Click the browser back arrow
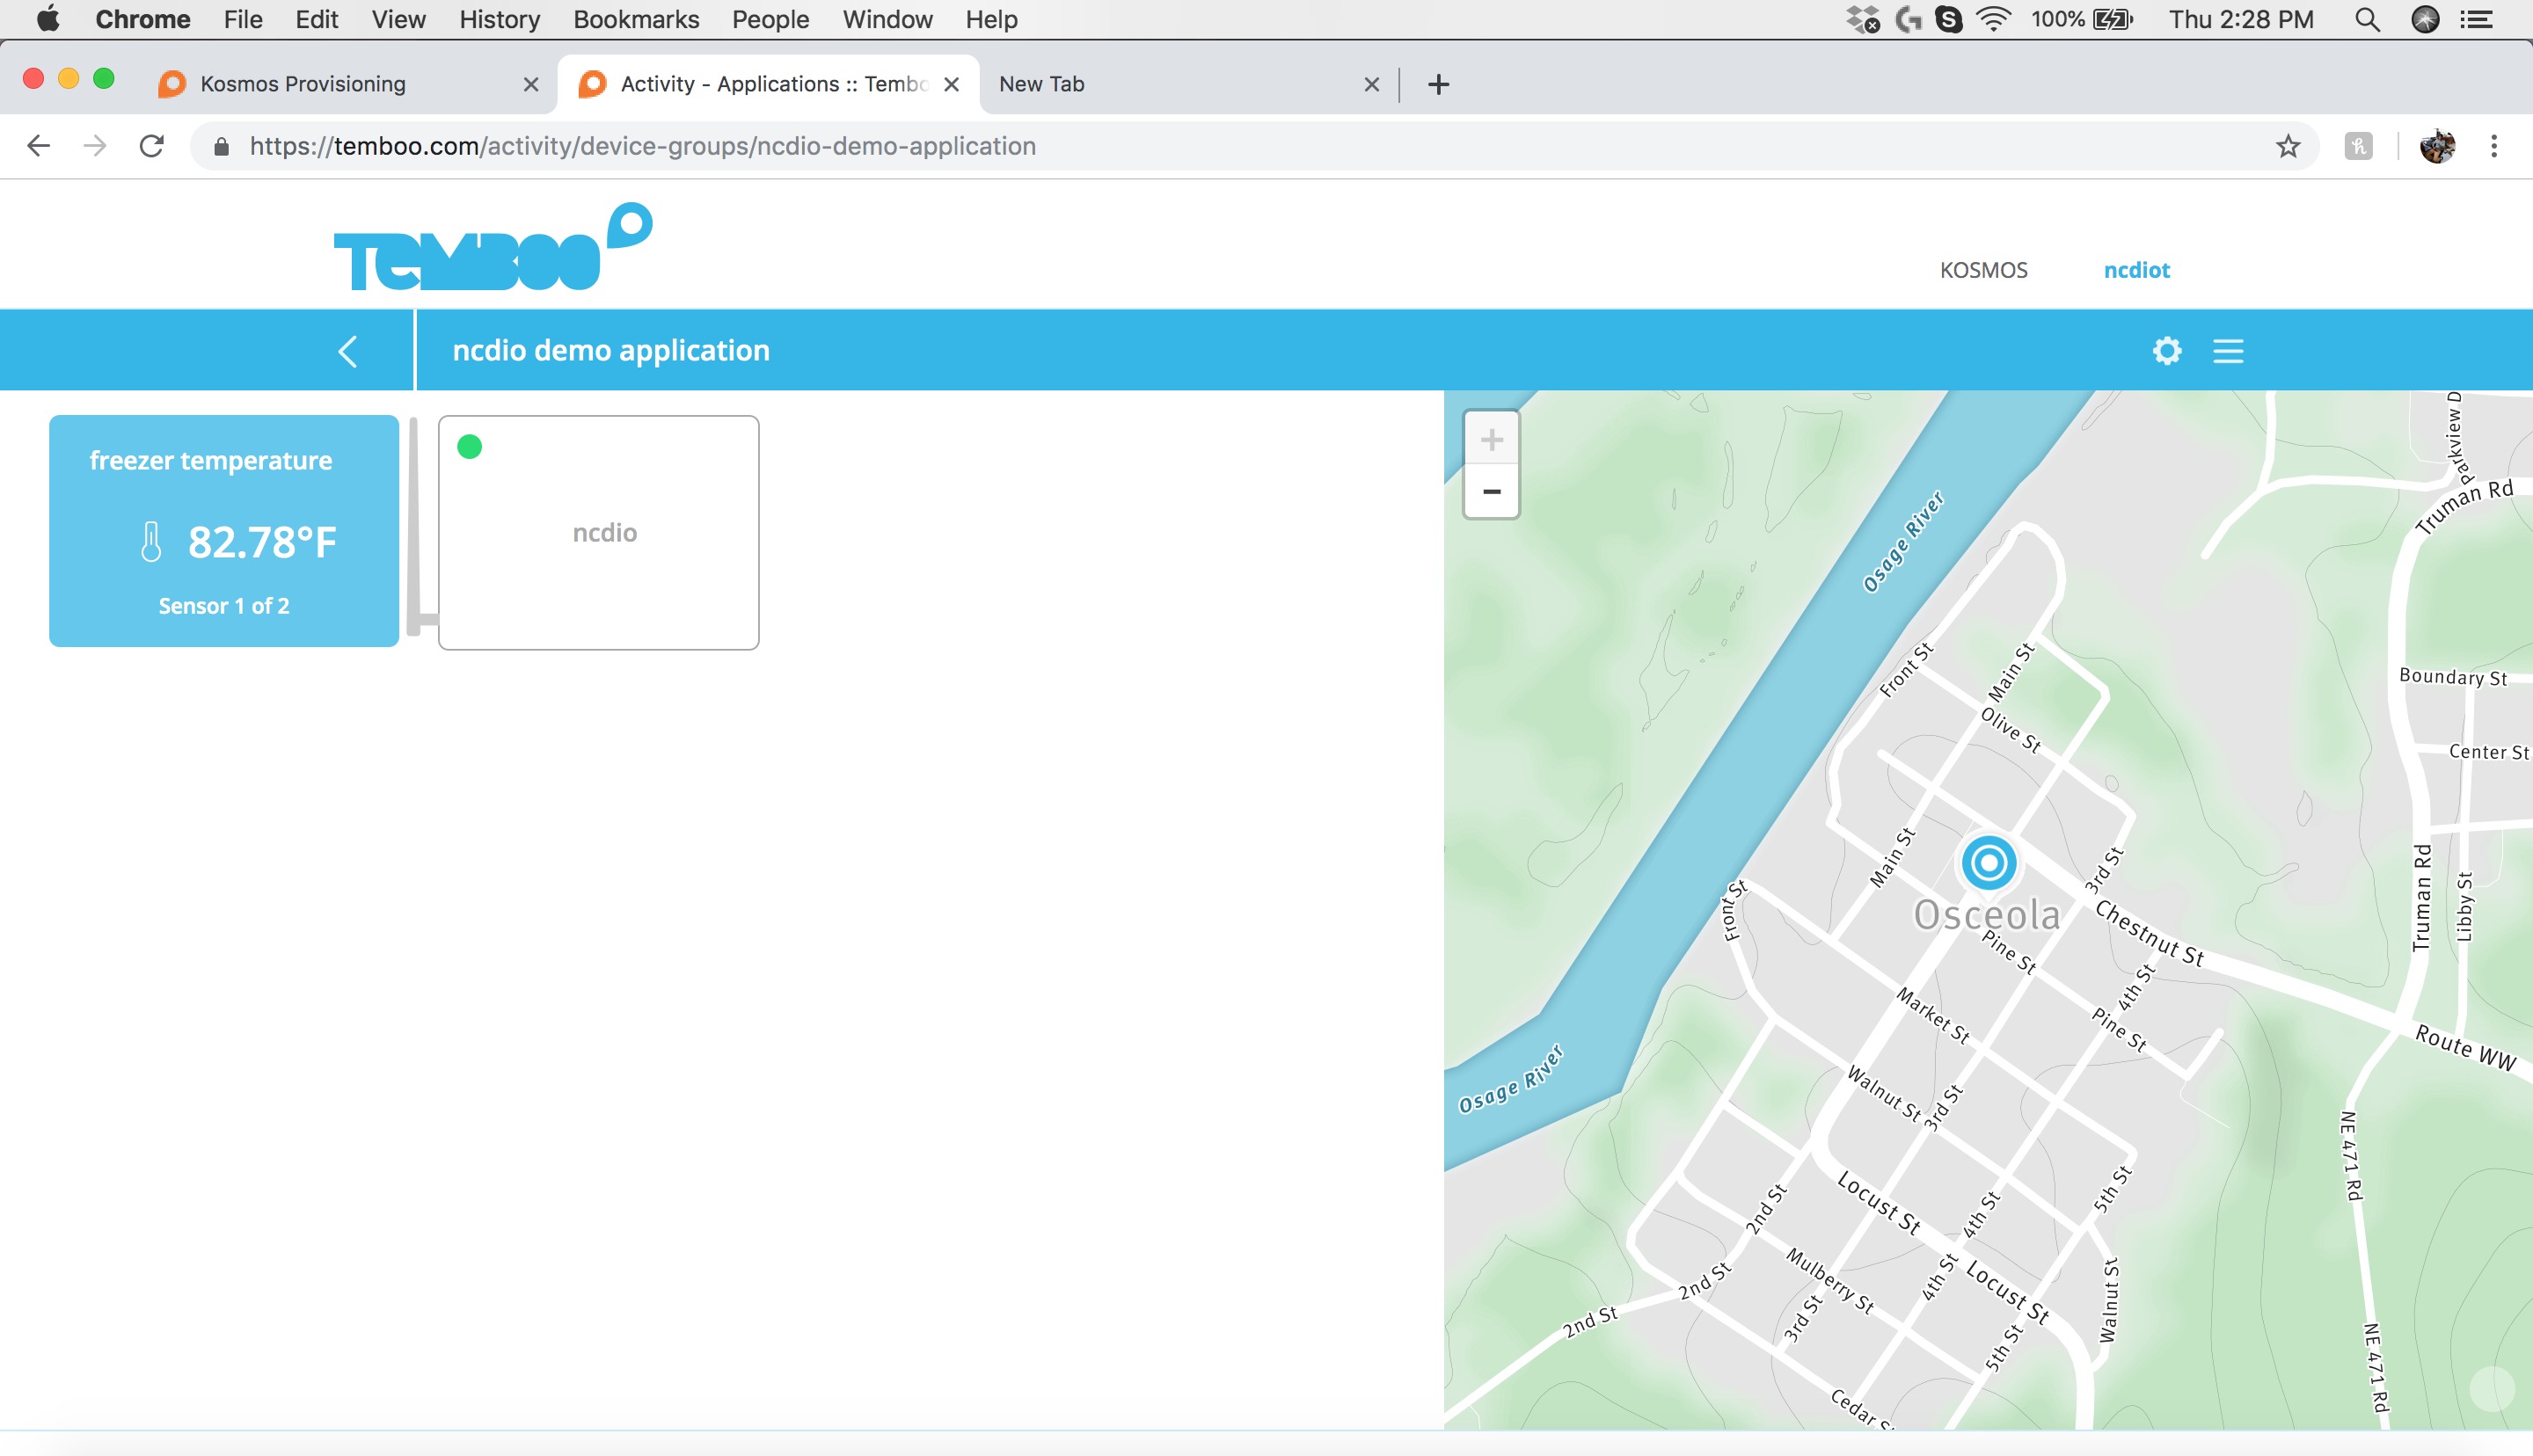The width and height of the screenshot is (2533, 1456). click(x=38, y=146)
